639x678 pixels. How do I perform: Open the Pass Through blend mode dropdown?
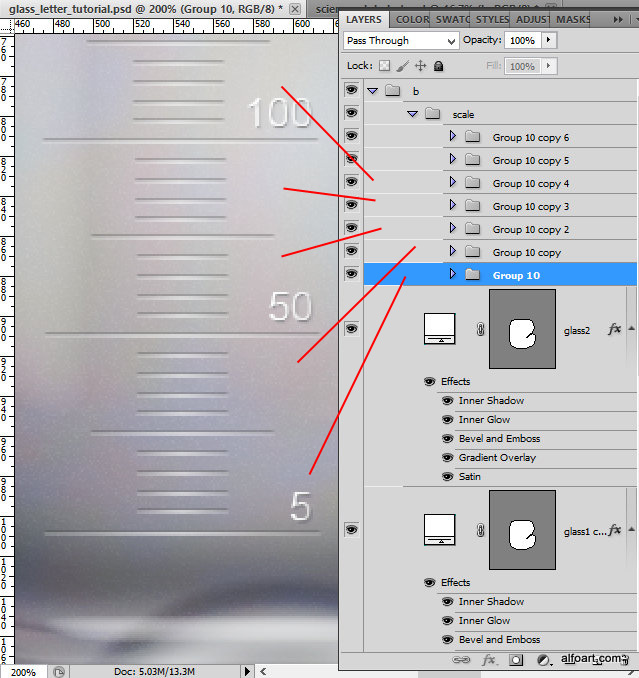click(x=400, y=41)
